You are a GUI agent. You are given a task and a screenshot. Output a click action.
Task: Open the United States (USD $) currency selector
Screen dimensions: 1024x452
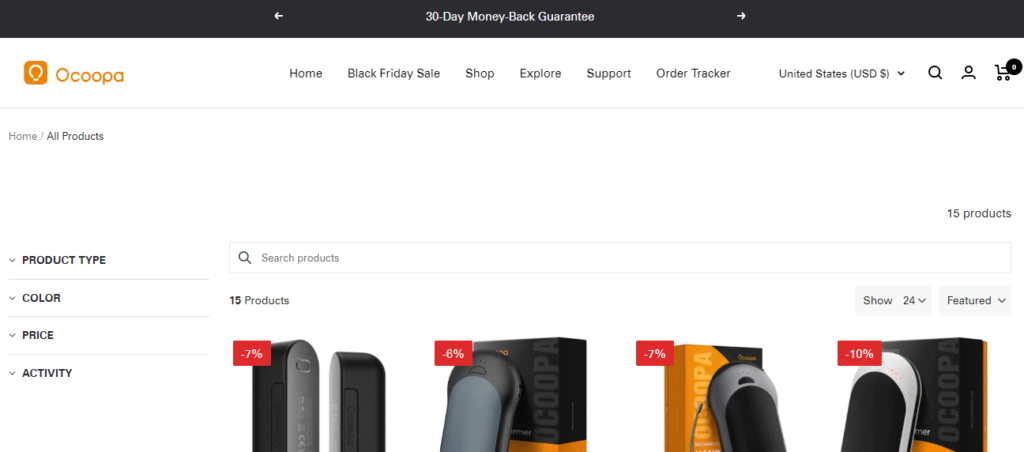[x=842, y=74]
